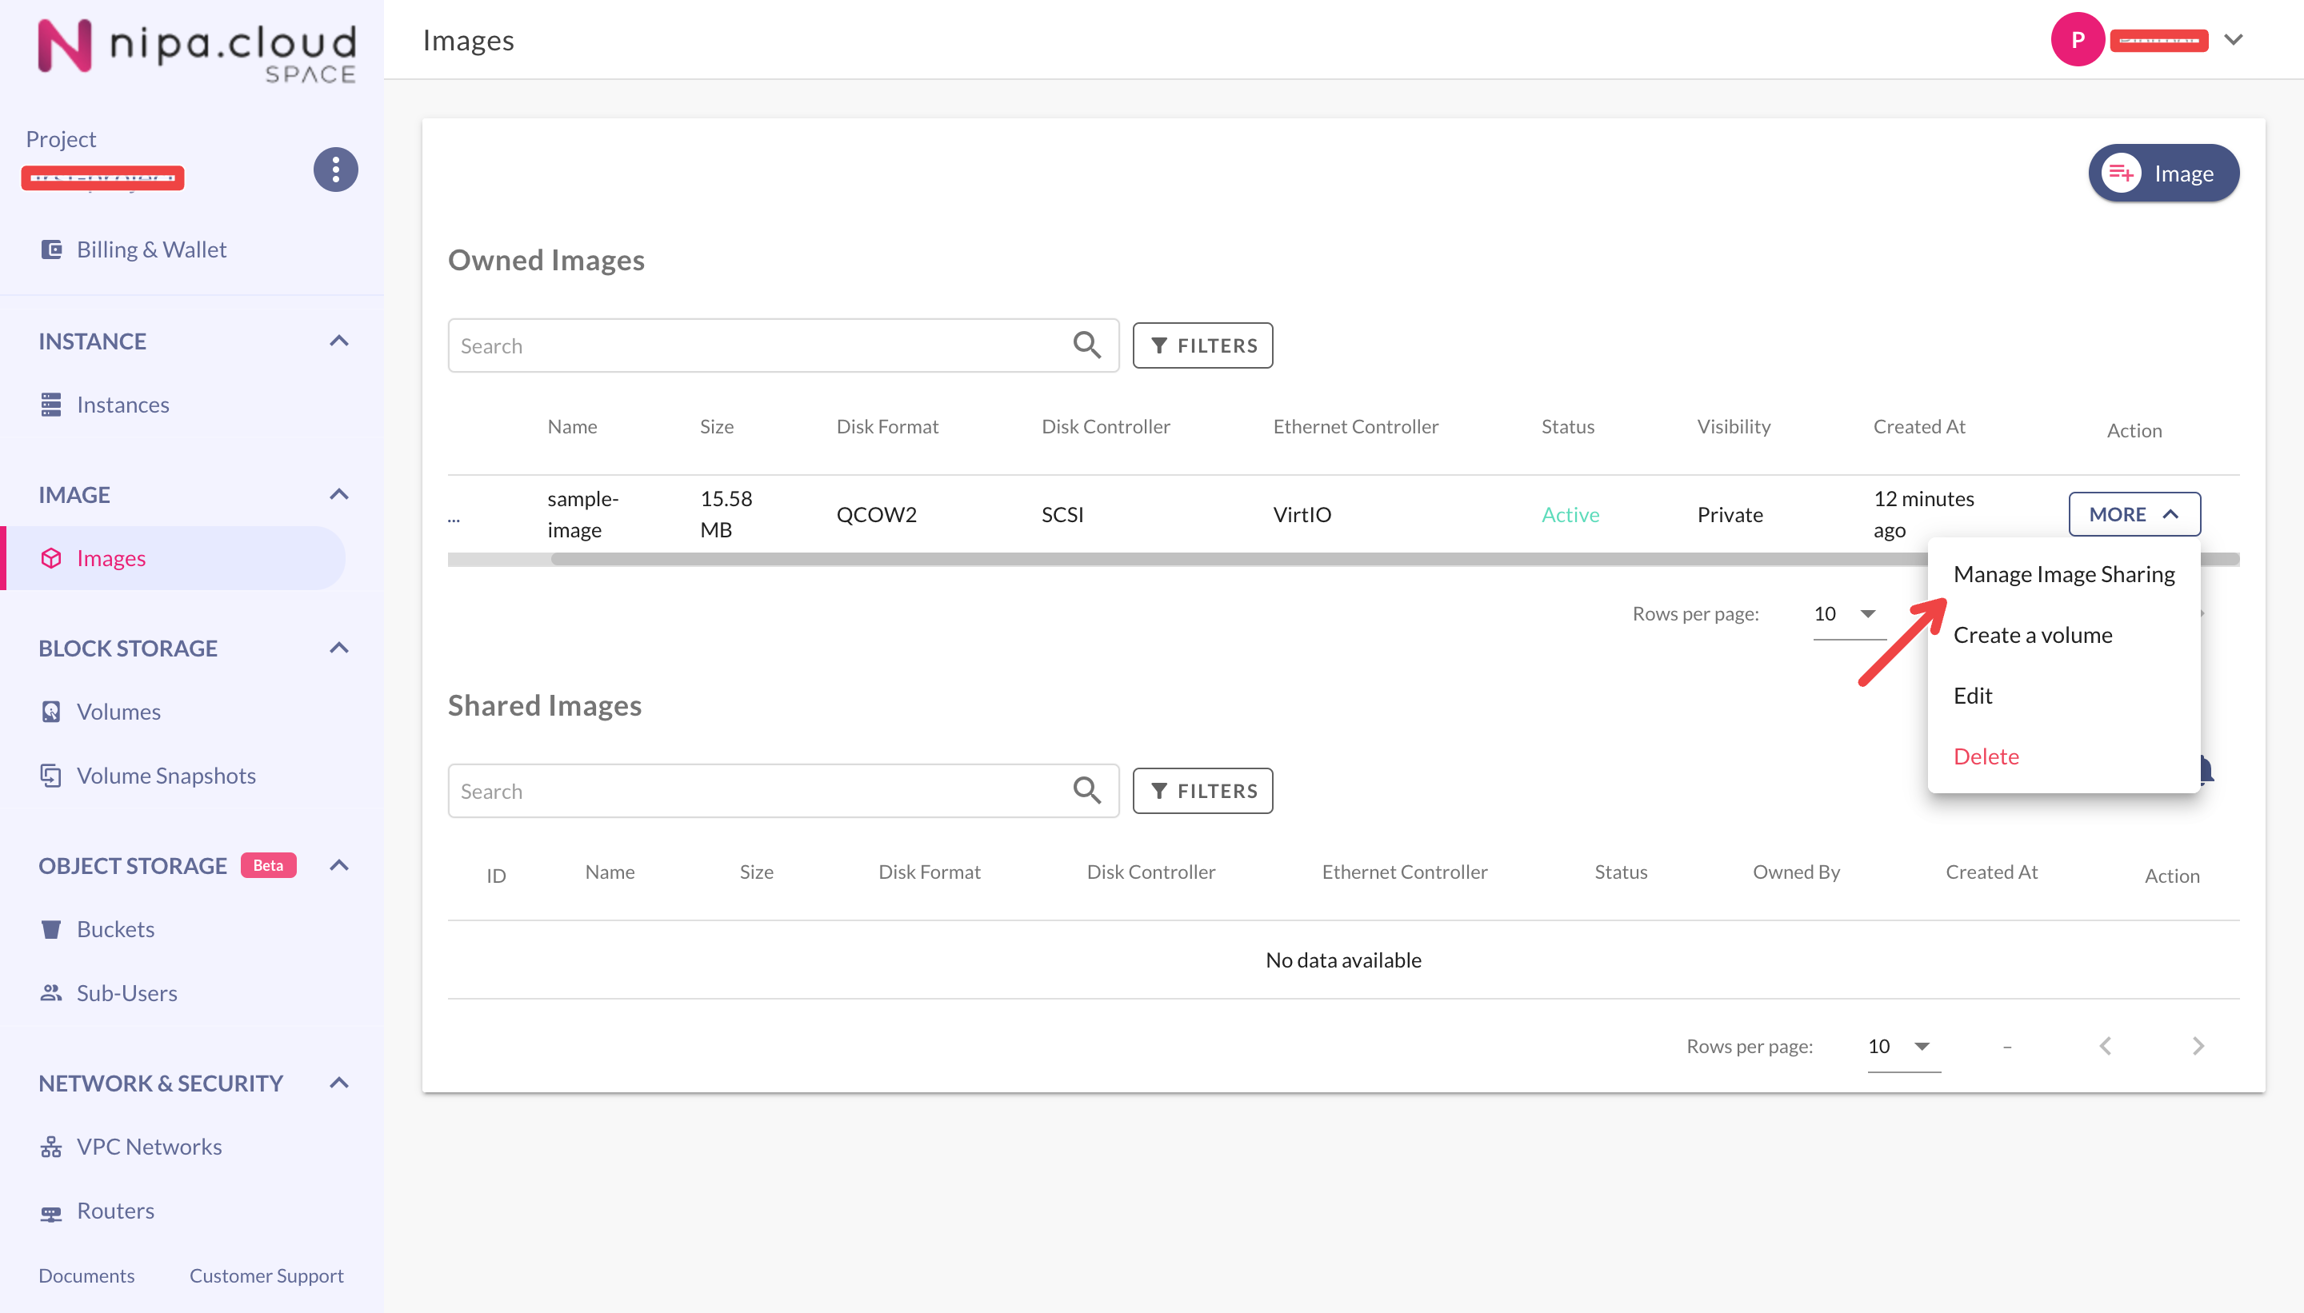Click the Volumes sidebar icon

(x=51, y=711)
